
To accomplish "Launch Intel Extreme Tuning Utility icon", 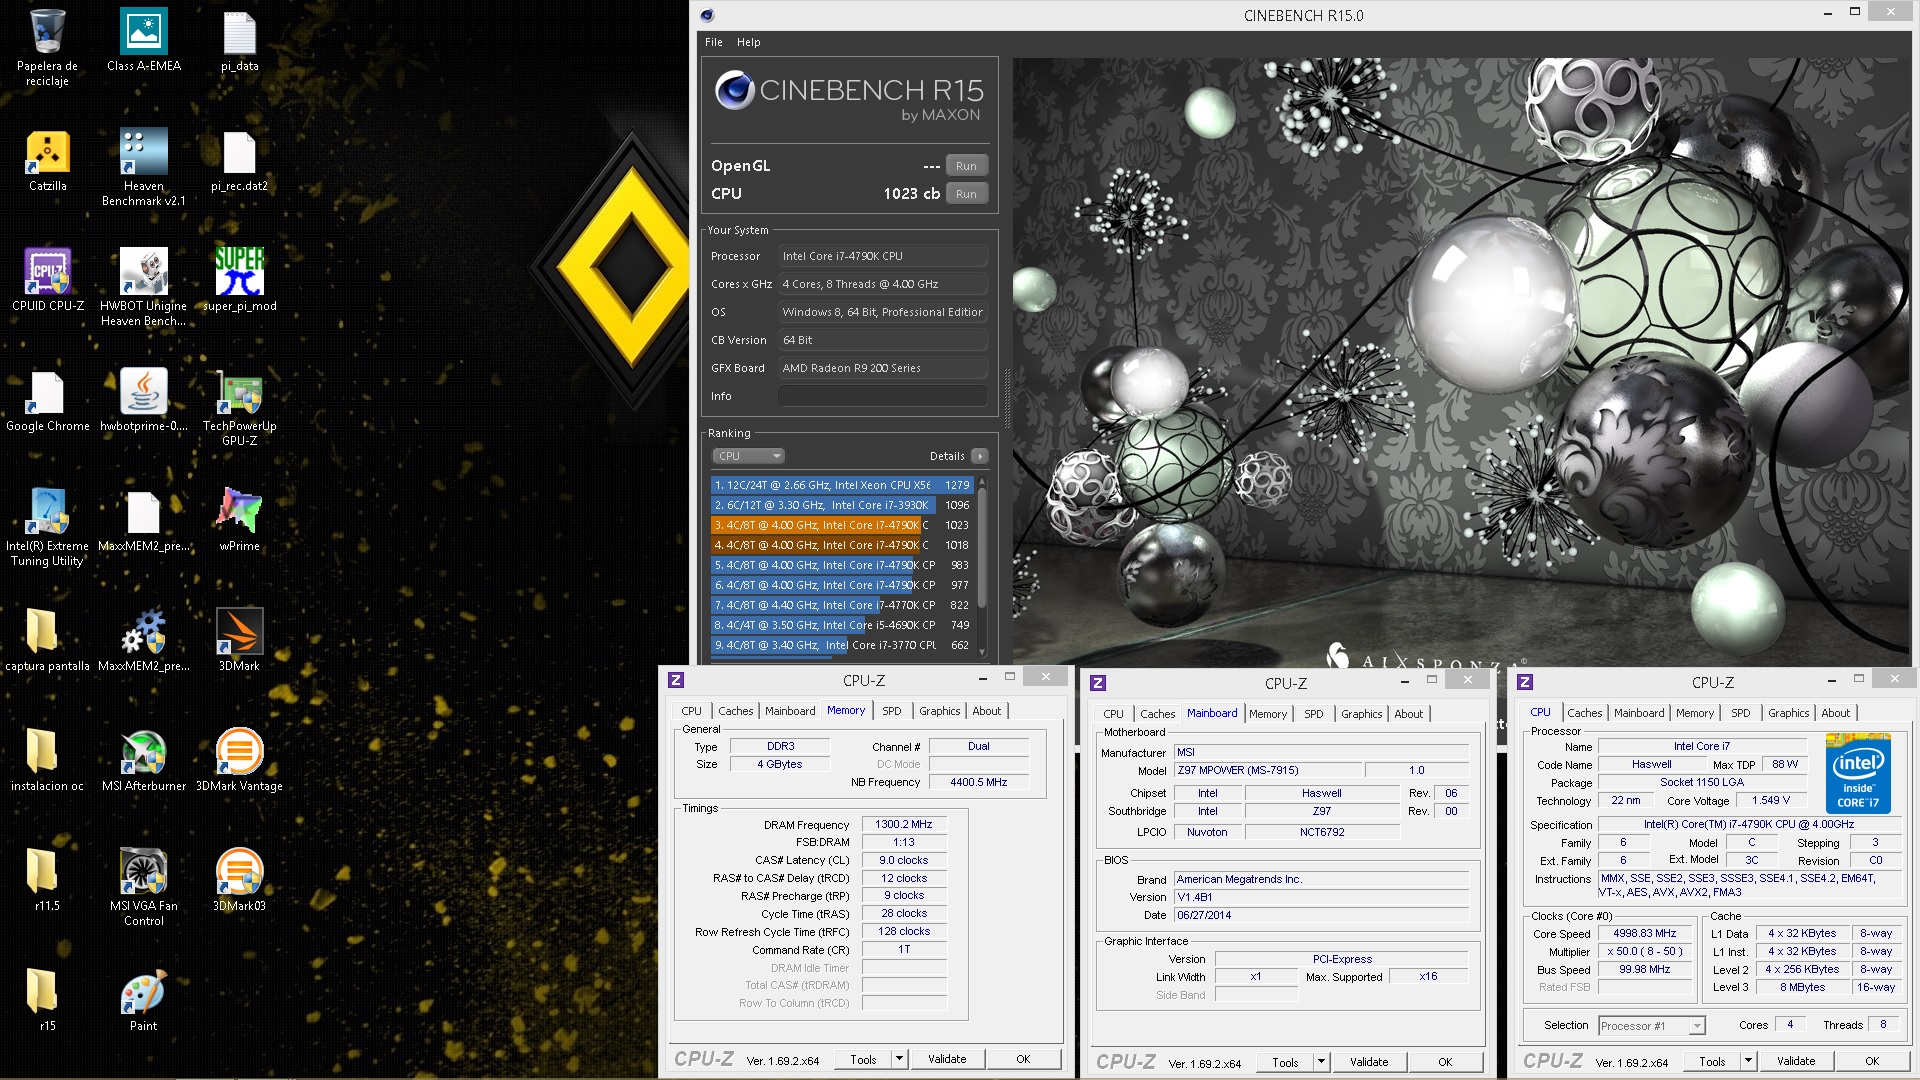I will [48, 513].
